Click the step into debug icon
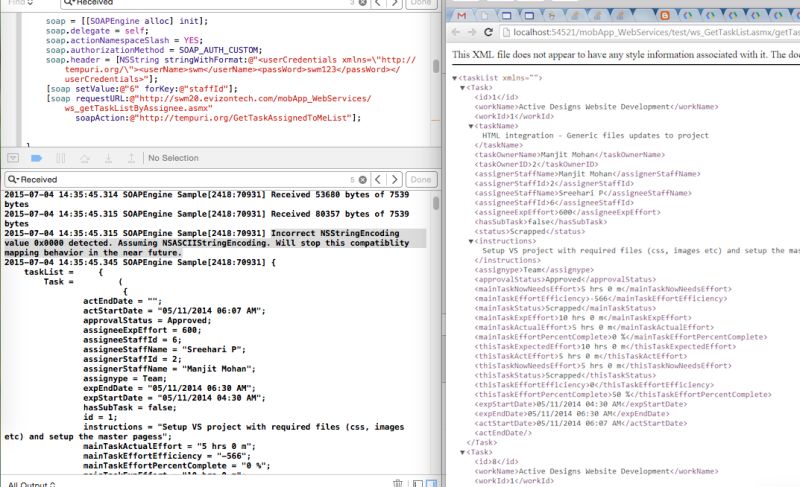The height and width of the screenshot is (487, 800). [x=108, y=158]
